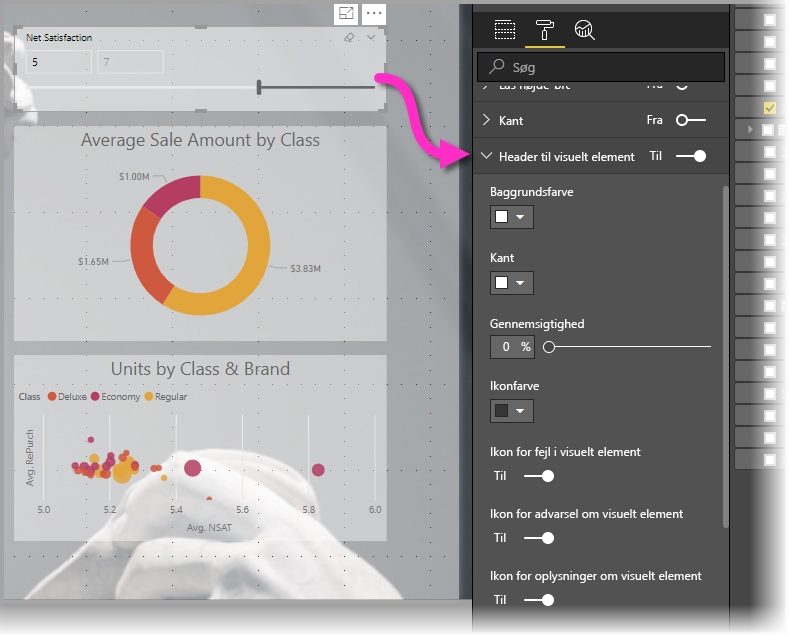Toggle Ikon for advarsel om visuelt element
789x636 pixels.
[x=539, y=538]
